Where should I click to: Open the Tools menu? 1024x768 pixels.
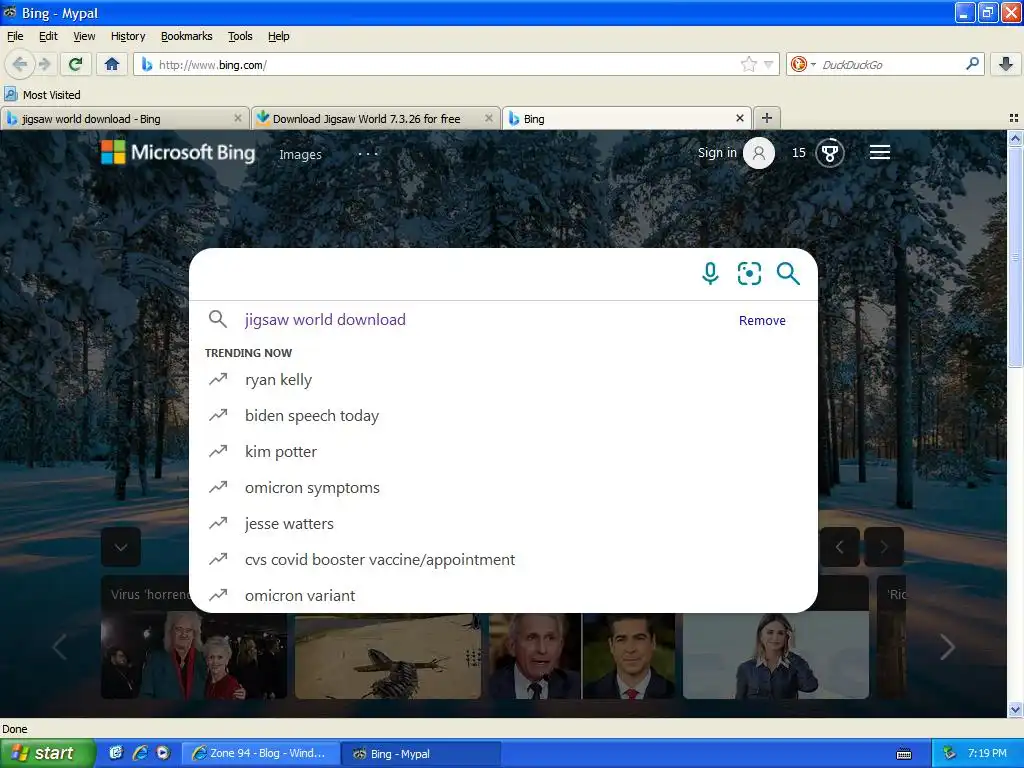coord(240,36)
